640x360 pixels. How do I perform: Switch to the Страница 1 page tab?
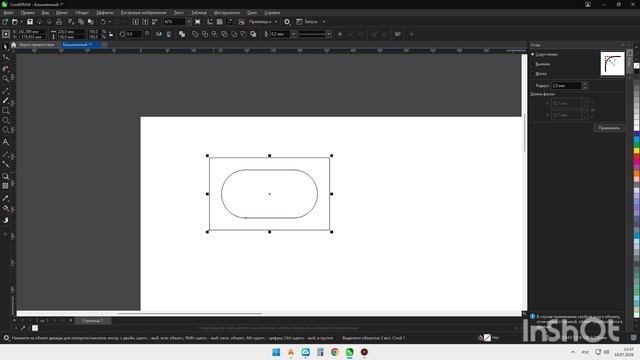(92, 321)
